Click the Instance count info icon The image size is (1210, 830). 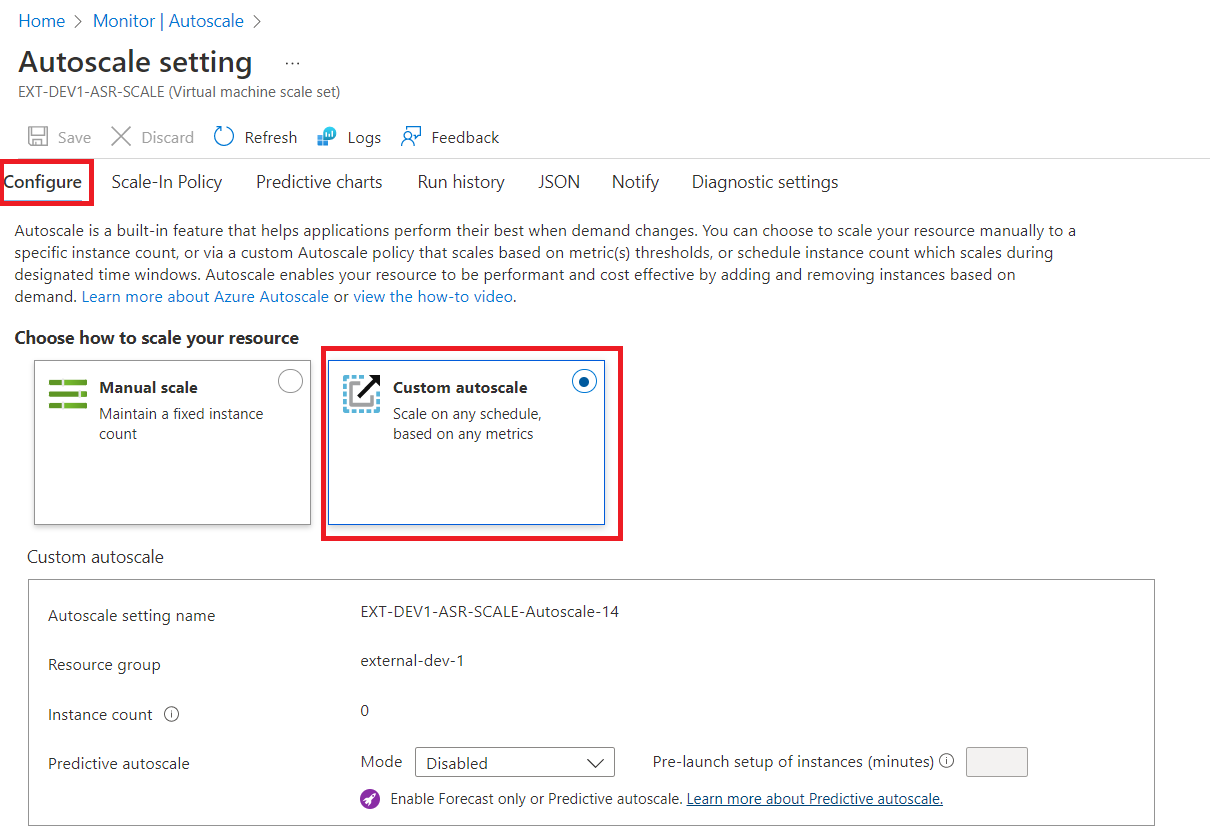point(171,715)
